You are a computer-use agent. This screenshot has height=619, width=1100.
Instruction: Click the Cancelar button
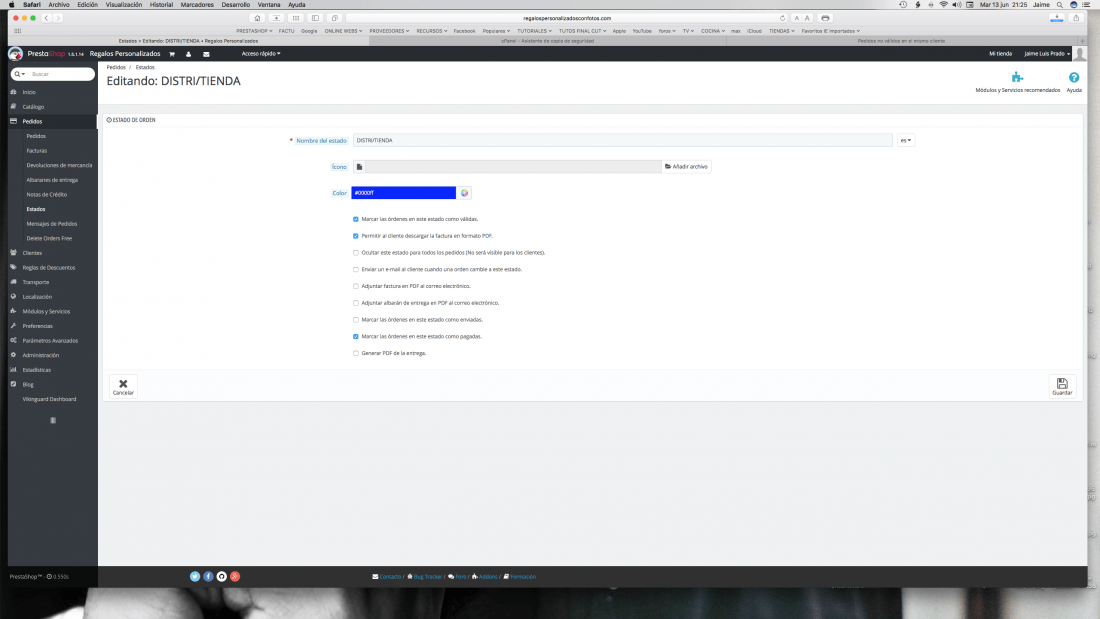pyautogui.click(x=123, y=387)
